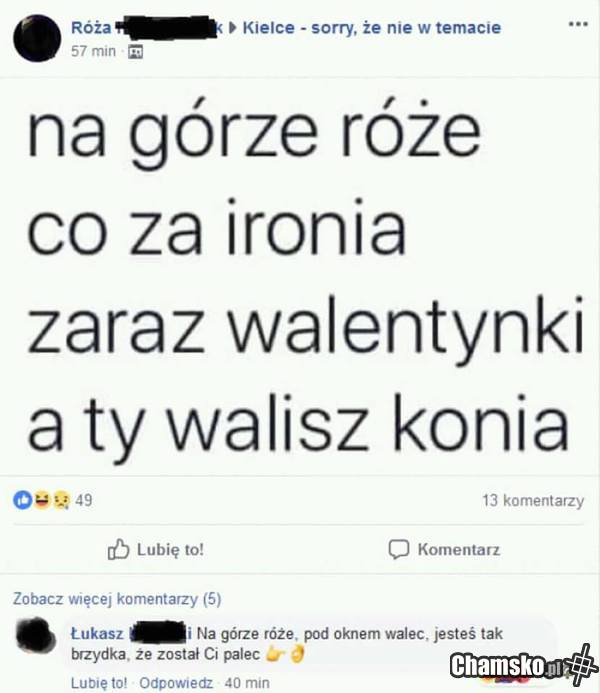This screenshot has height=693, width=600.
Task: Click the Lubię to! like button
Action: tap(156, 550)
